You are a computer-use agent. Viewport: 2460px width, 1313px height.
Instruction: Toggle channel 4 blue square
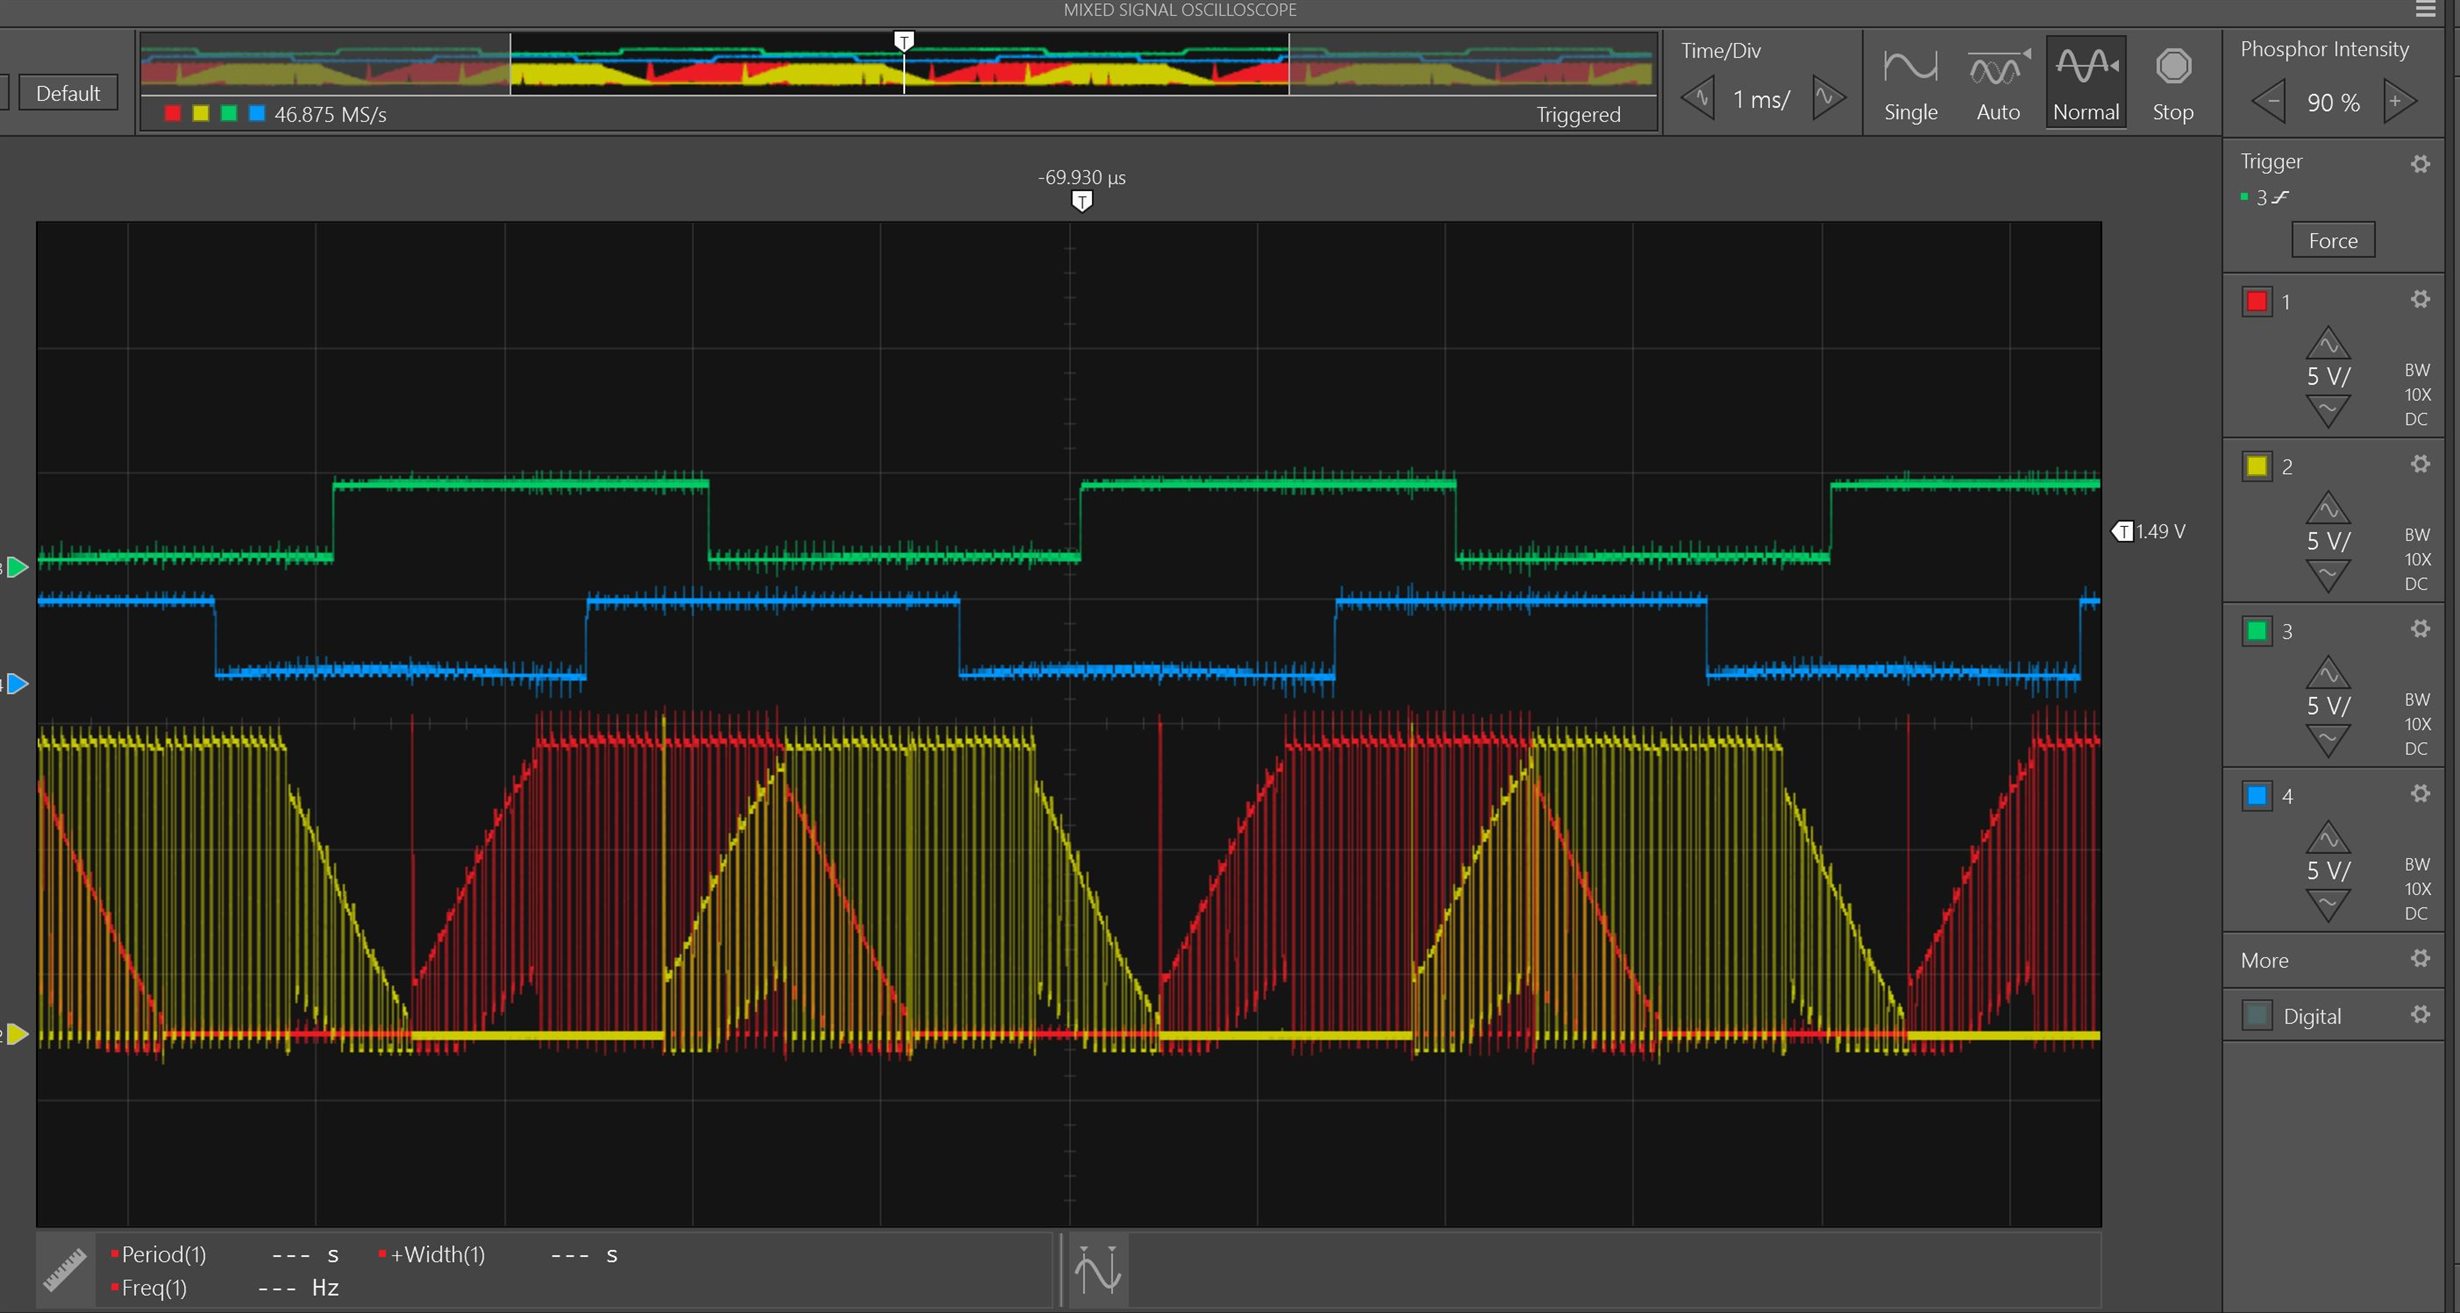pos(2257,796)
